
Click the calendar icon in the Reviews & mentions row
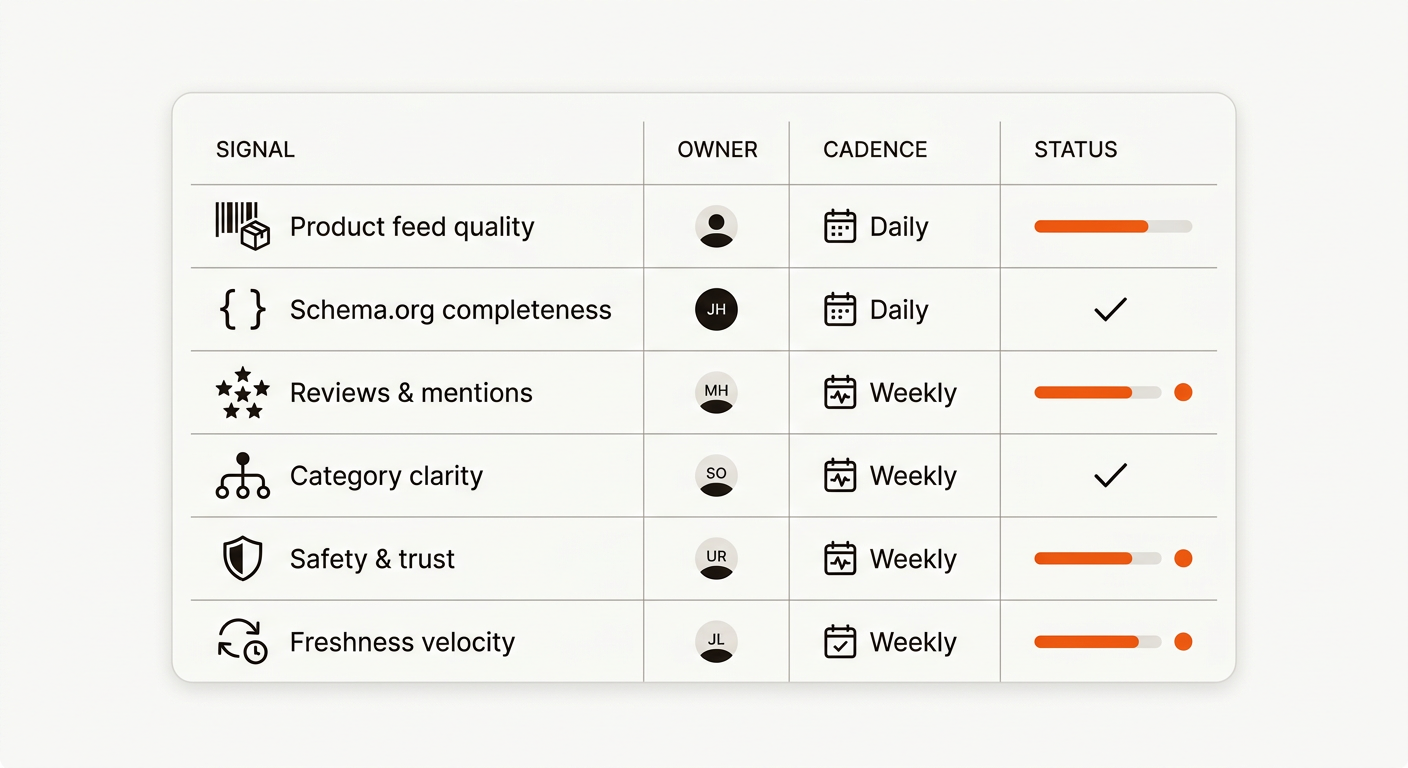[x=840, y=392]
